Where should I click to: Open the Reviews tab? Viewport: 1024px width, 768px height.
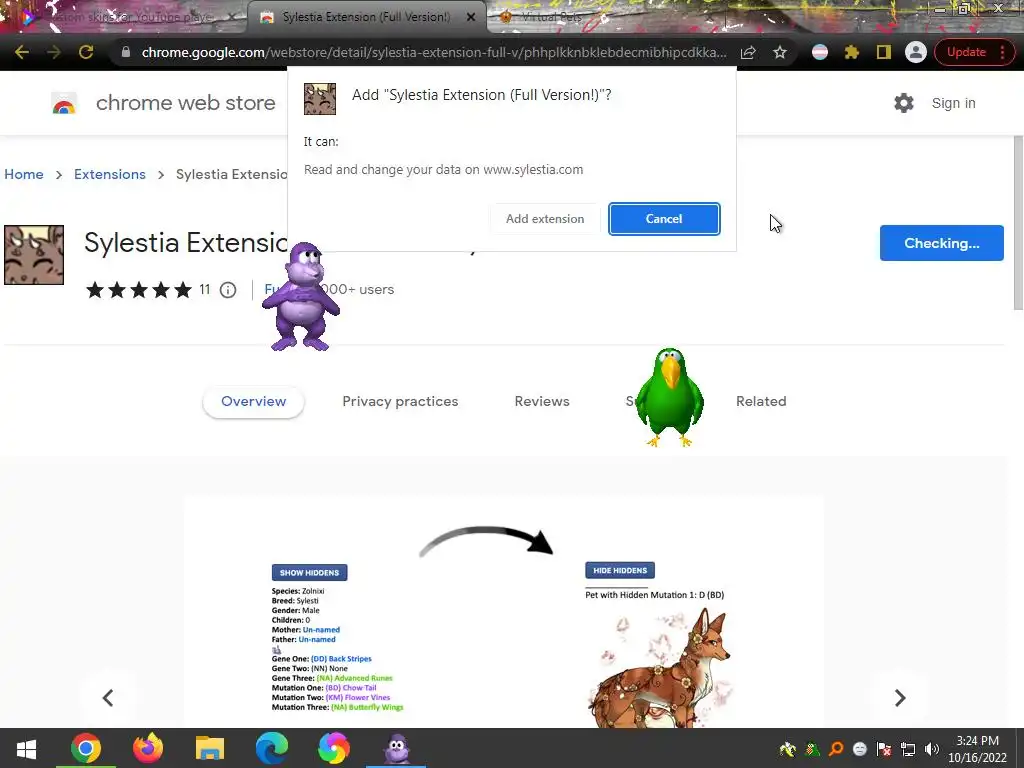point(542,402)
